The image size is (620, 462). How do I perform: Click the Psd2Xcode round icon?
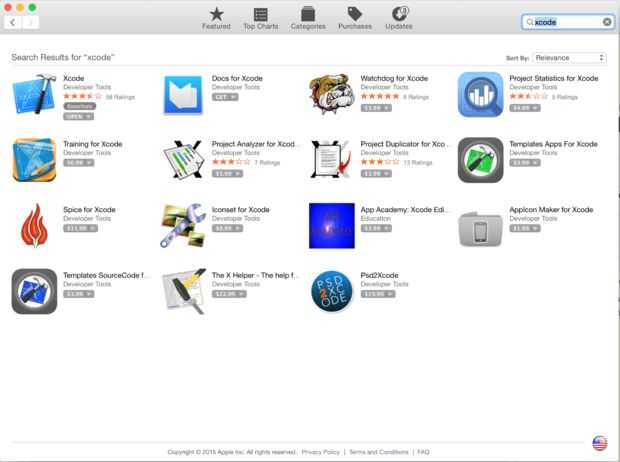331,292
